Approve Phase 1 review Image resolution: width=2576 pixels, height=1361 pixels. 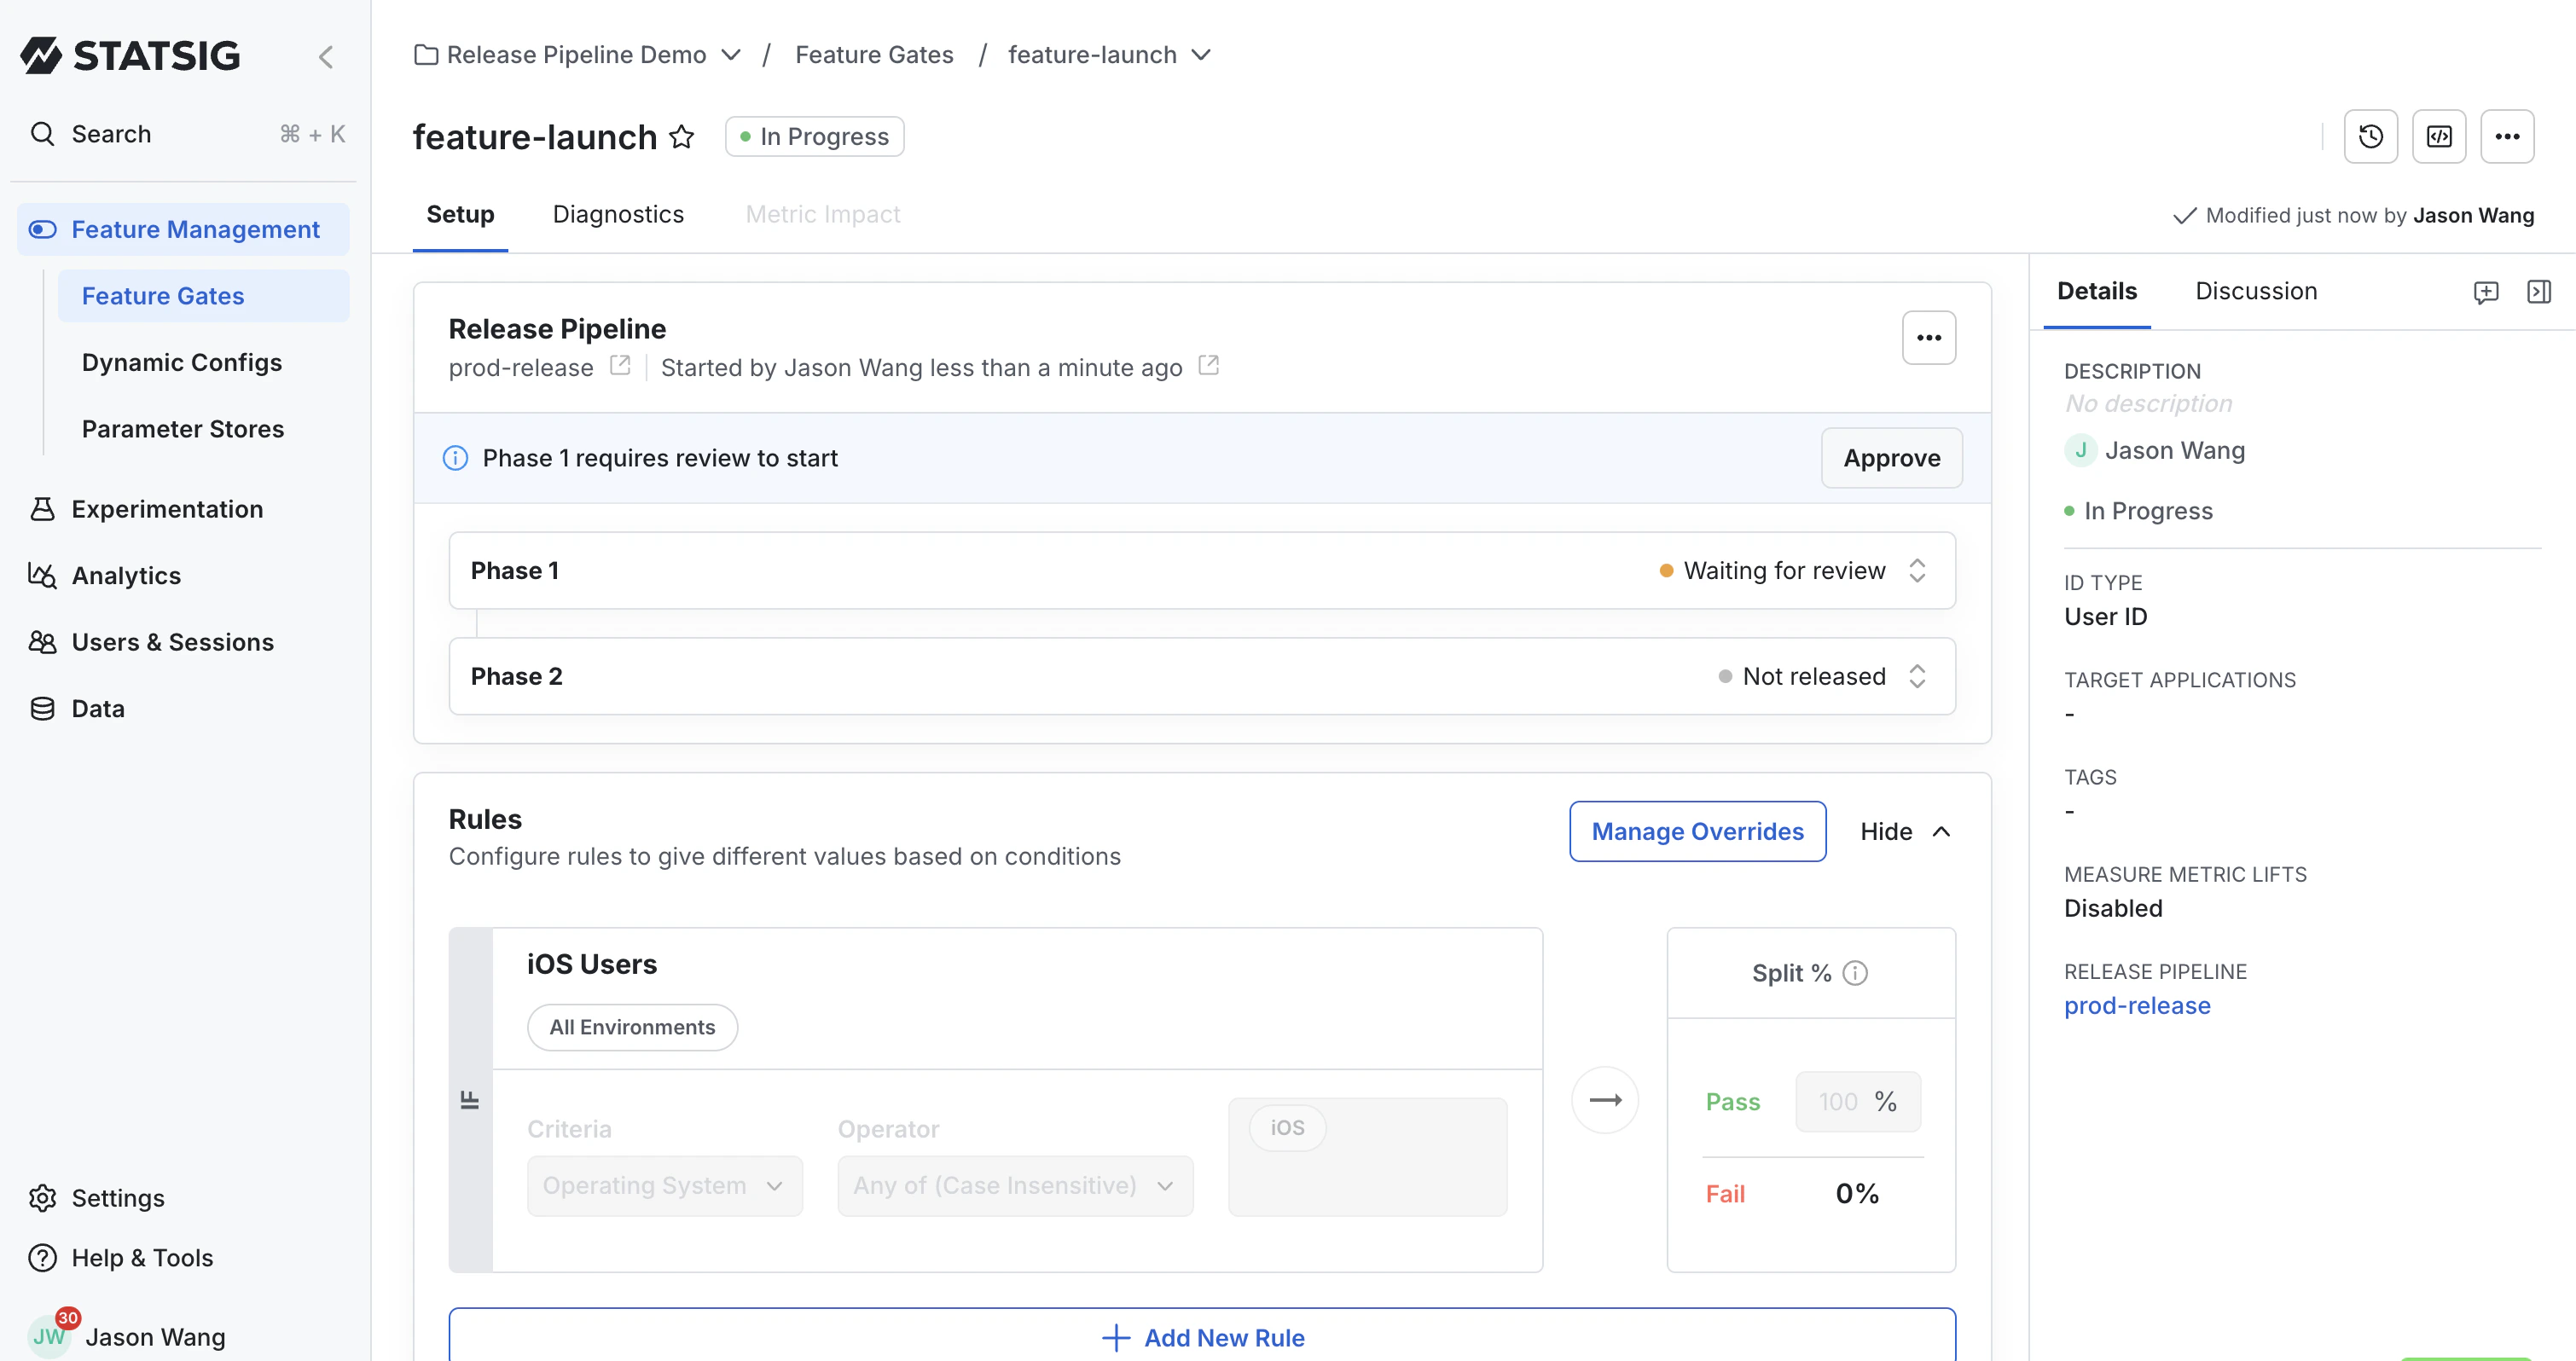pos(1891,458)
